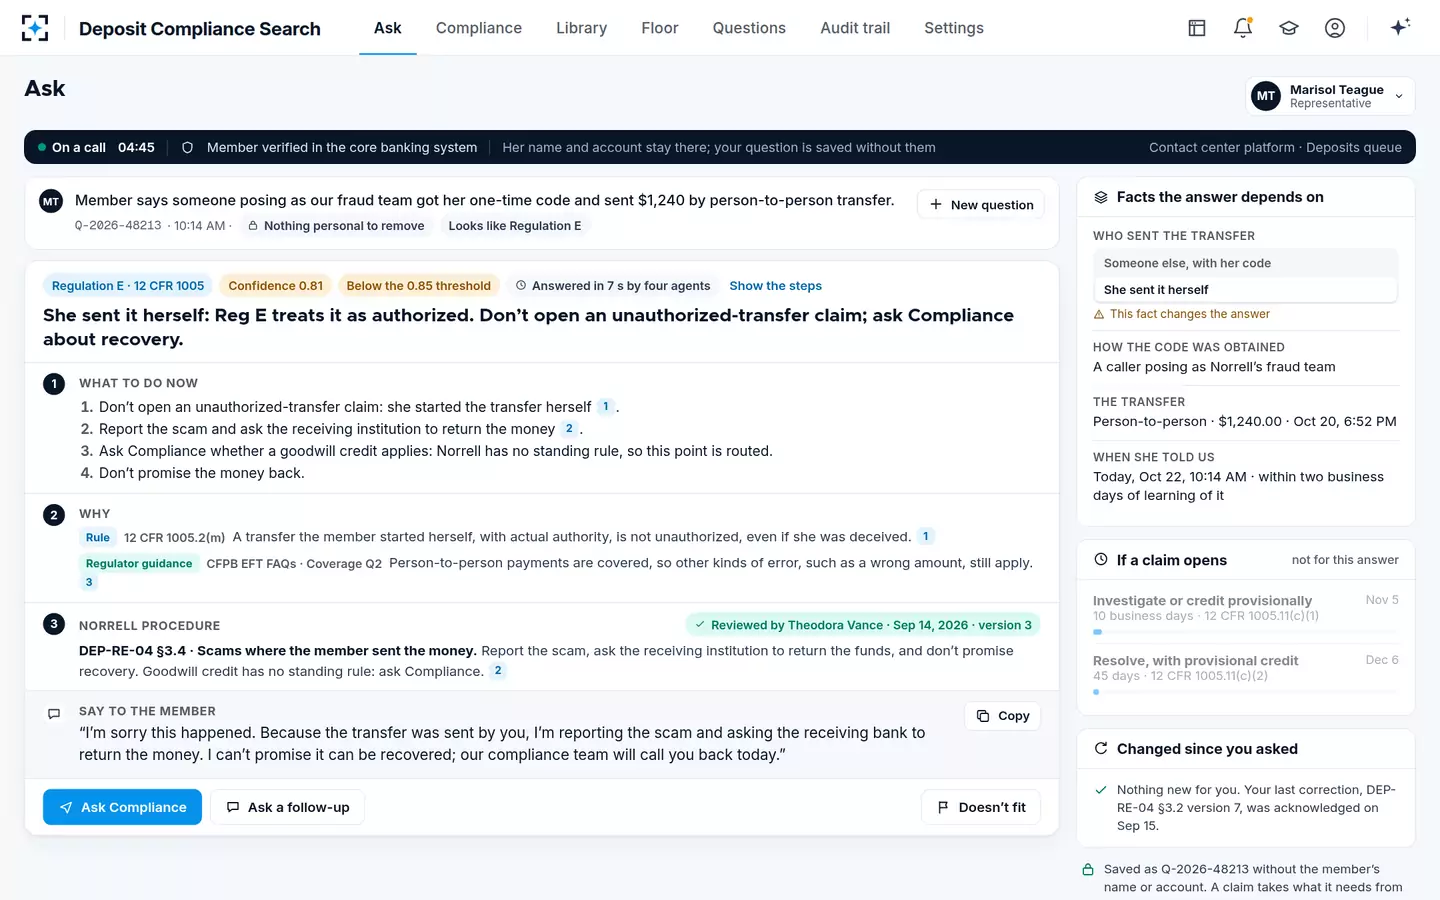Click the refresh icon on Changed since you asked
Viewport: 1440px width, 900px height.
pyautogui.click(x=1101, y=749)
